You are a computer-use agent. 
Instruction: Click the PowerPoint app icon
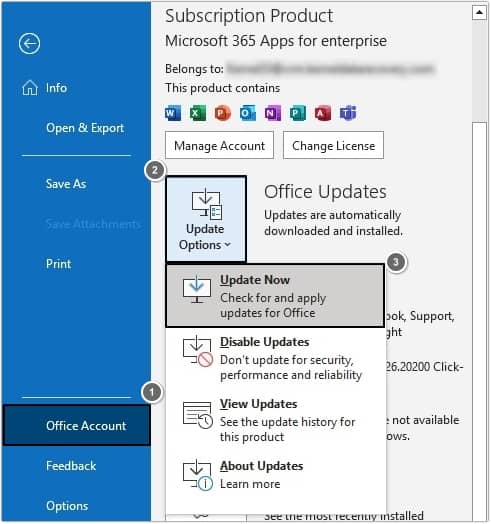point(223,113)
